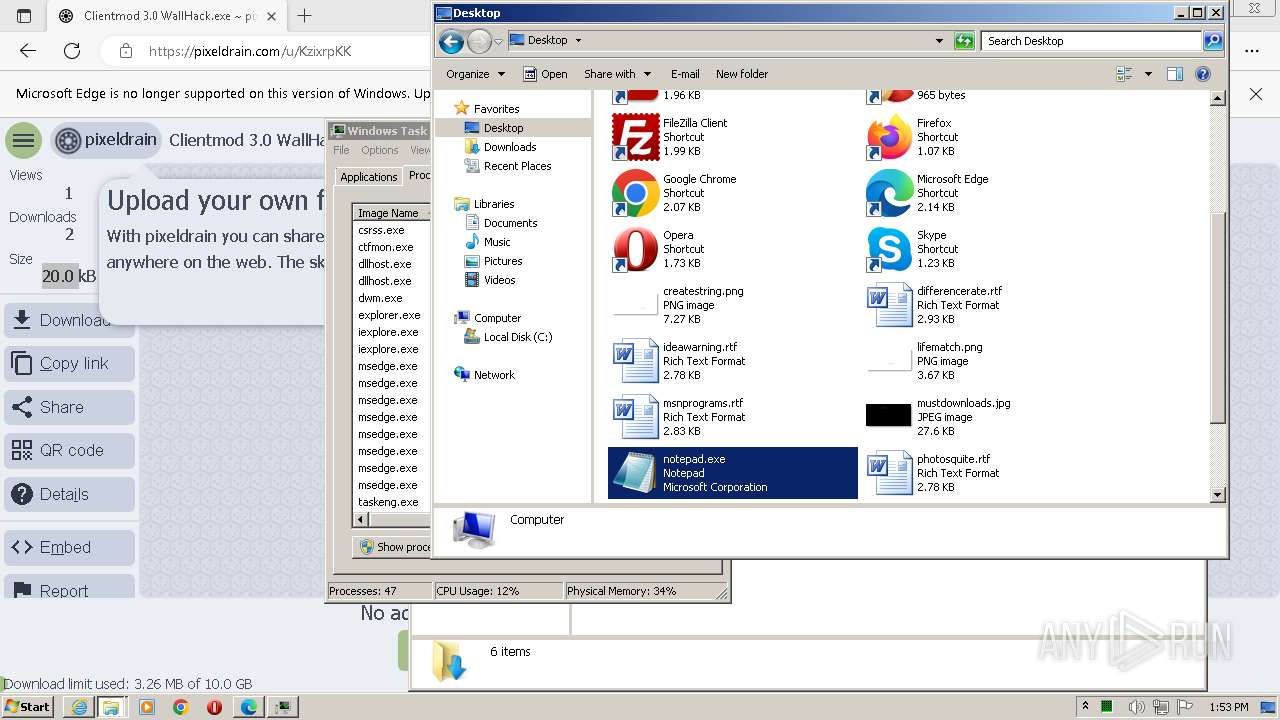Click in Search Desktop field
Image resolution: width=1280 pixels, height=720 pixels.
tap(1092, 41)
